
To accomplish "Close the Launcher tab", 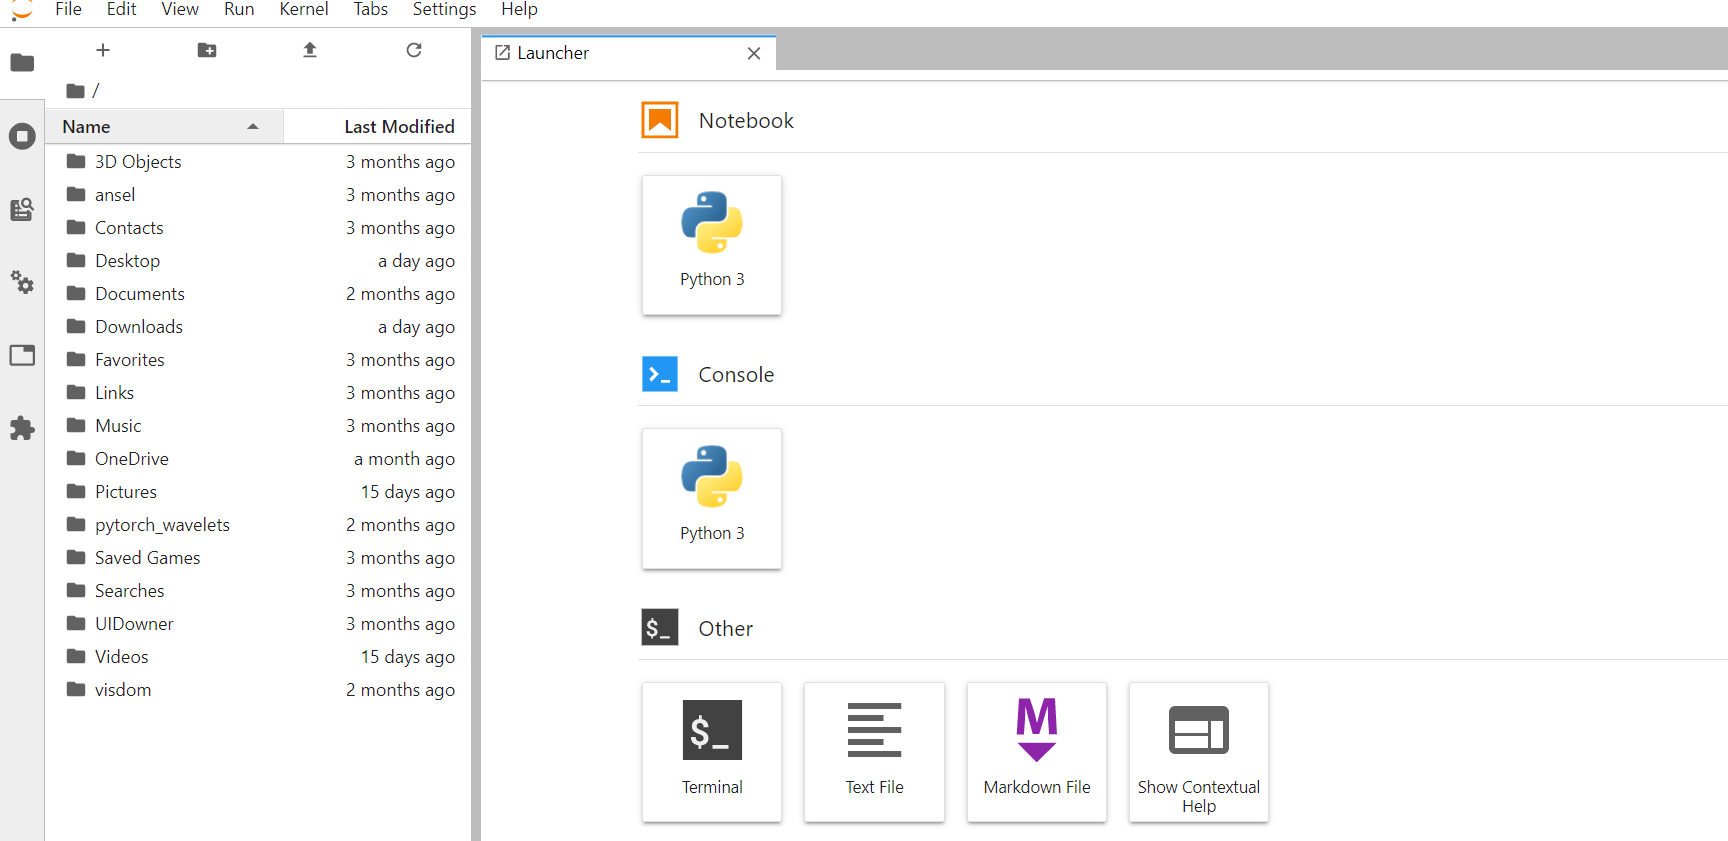I will 754,53.
